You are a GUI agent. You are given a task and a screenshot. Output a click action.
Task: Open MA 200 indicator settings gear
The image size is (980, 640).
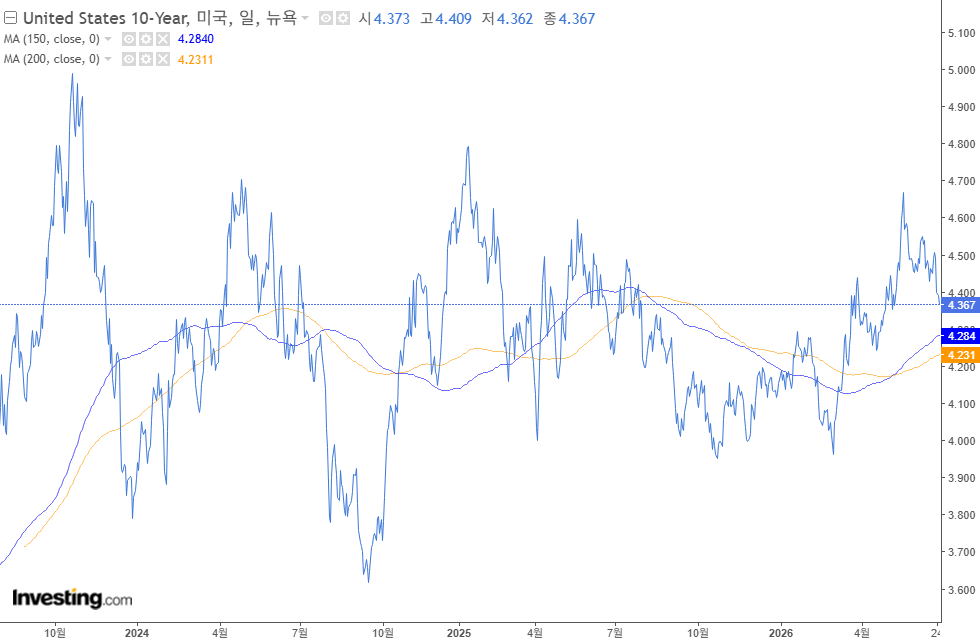click(146, 59)
